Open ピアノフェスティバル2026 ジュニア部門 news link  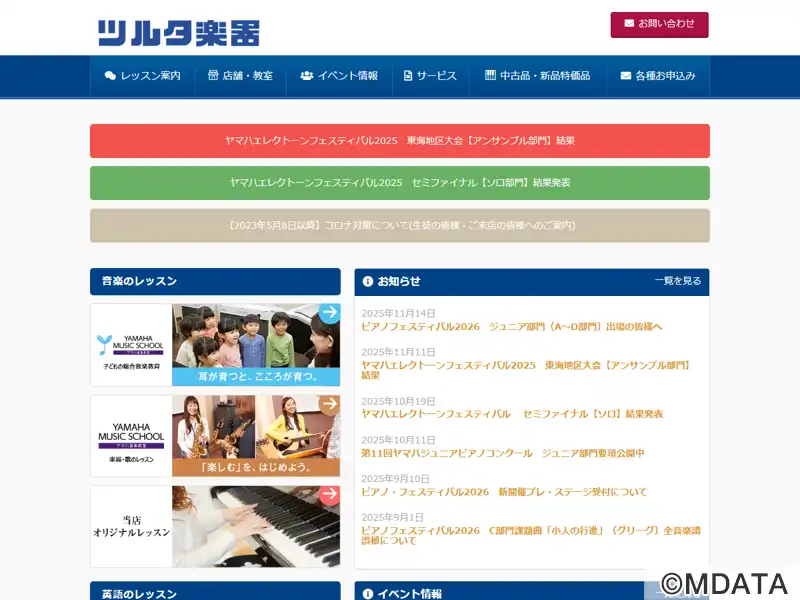(x=512, y=327)
